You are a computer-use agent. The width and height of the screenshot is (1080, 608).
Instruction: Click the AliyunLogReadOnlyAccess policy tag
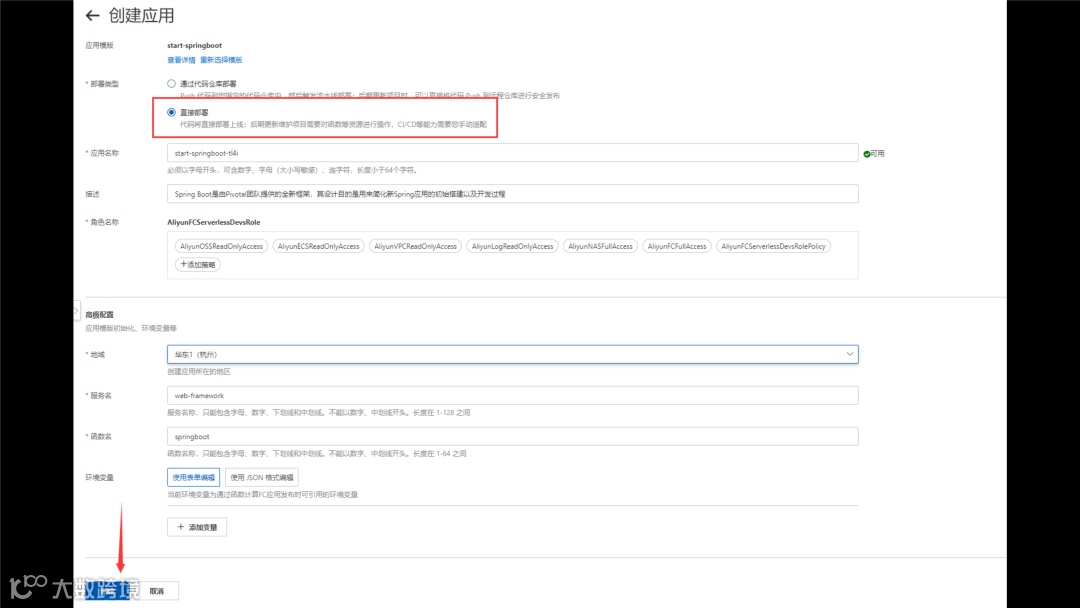coord(512,246)
